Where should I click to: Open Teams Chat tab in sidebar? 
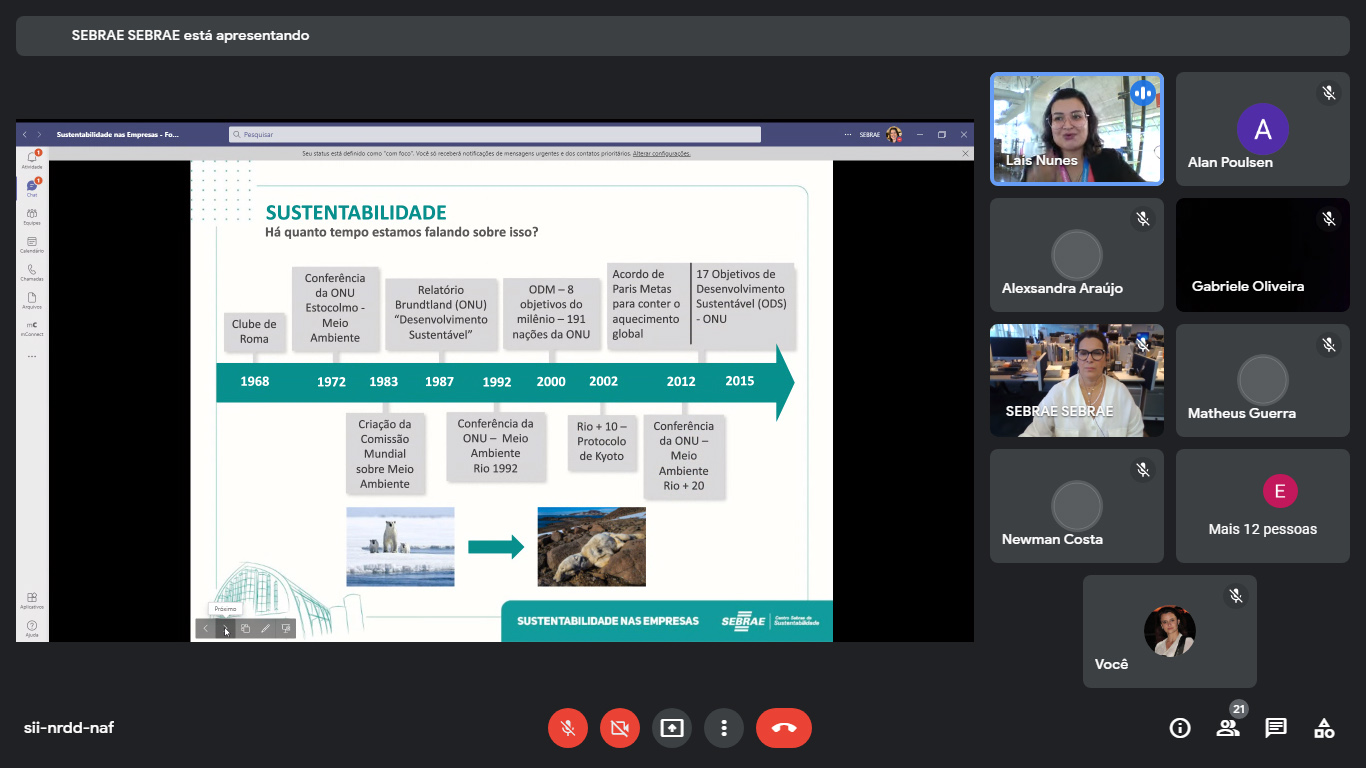(x=32, y=188)
